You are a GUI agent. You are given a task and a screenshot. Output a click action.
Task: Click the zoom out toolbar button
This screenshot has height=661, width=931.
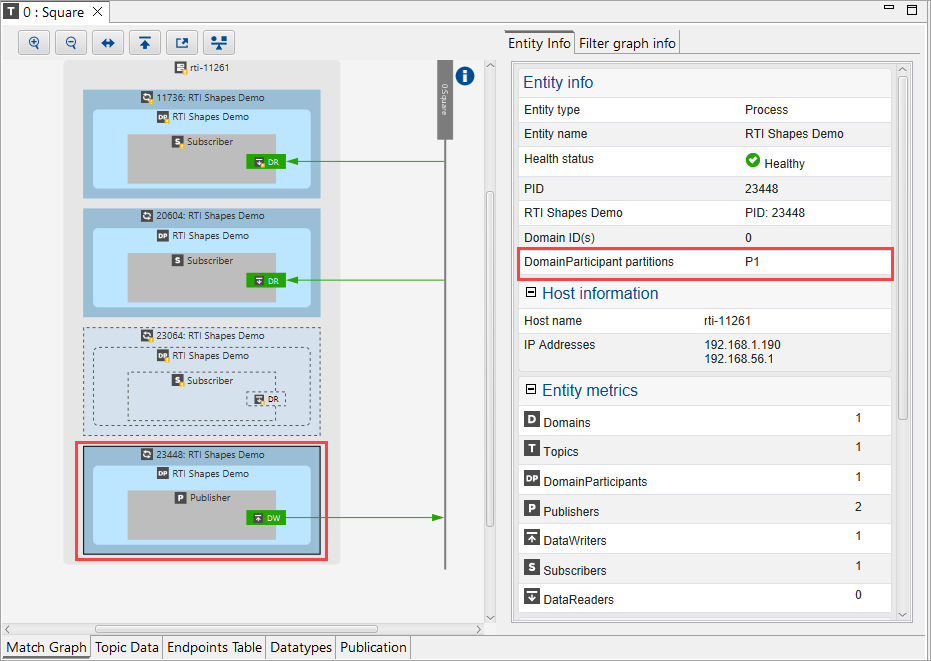[x=71, y=43]
